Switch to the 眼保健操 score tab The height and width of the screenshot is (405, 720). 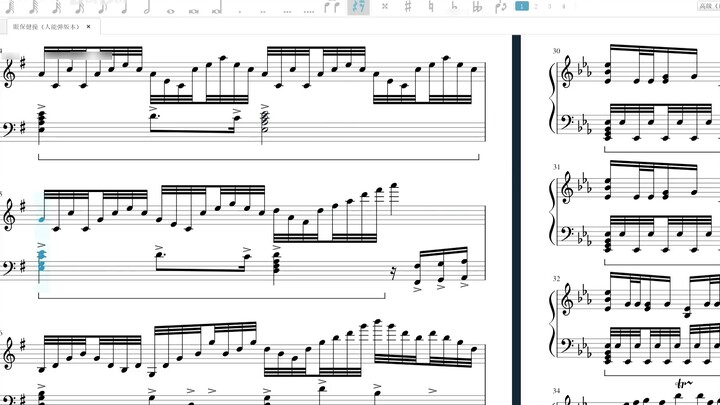(x=46, y=27)
